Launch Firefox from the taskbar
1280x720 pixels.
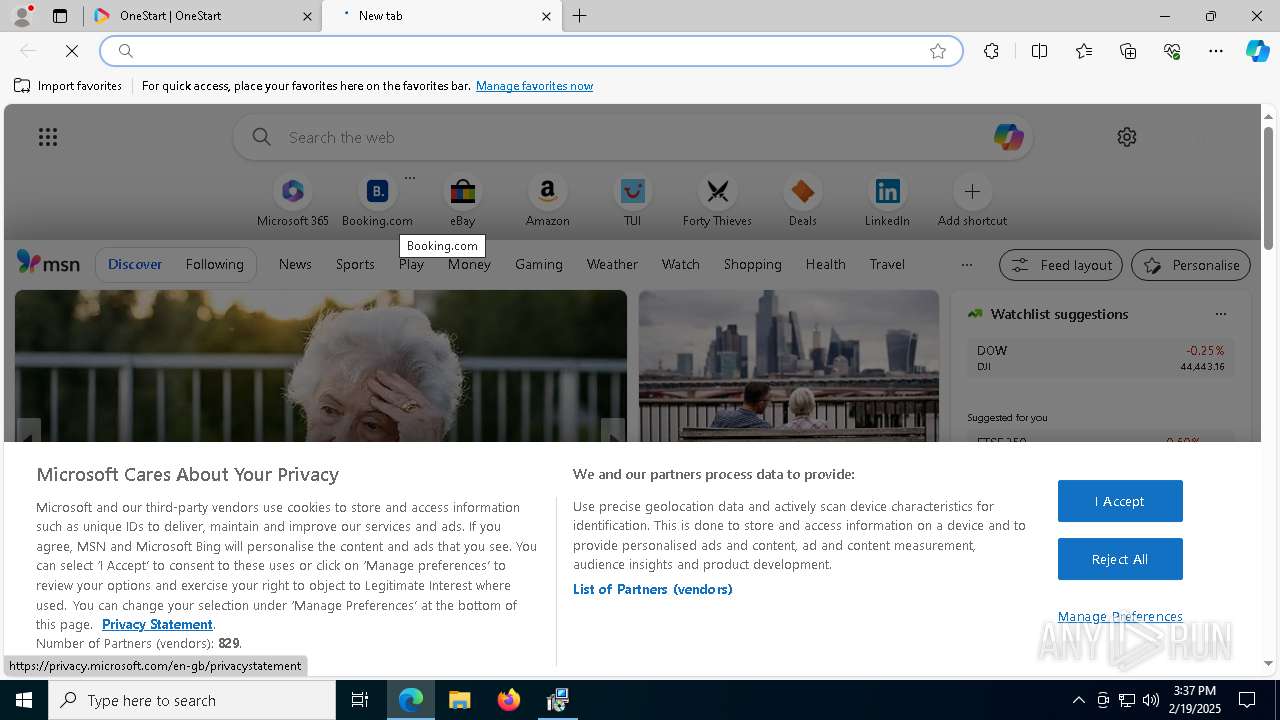point(509,700)
